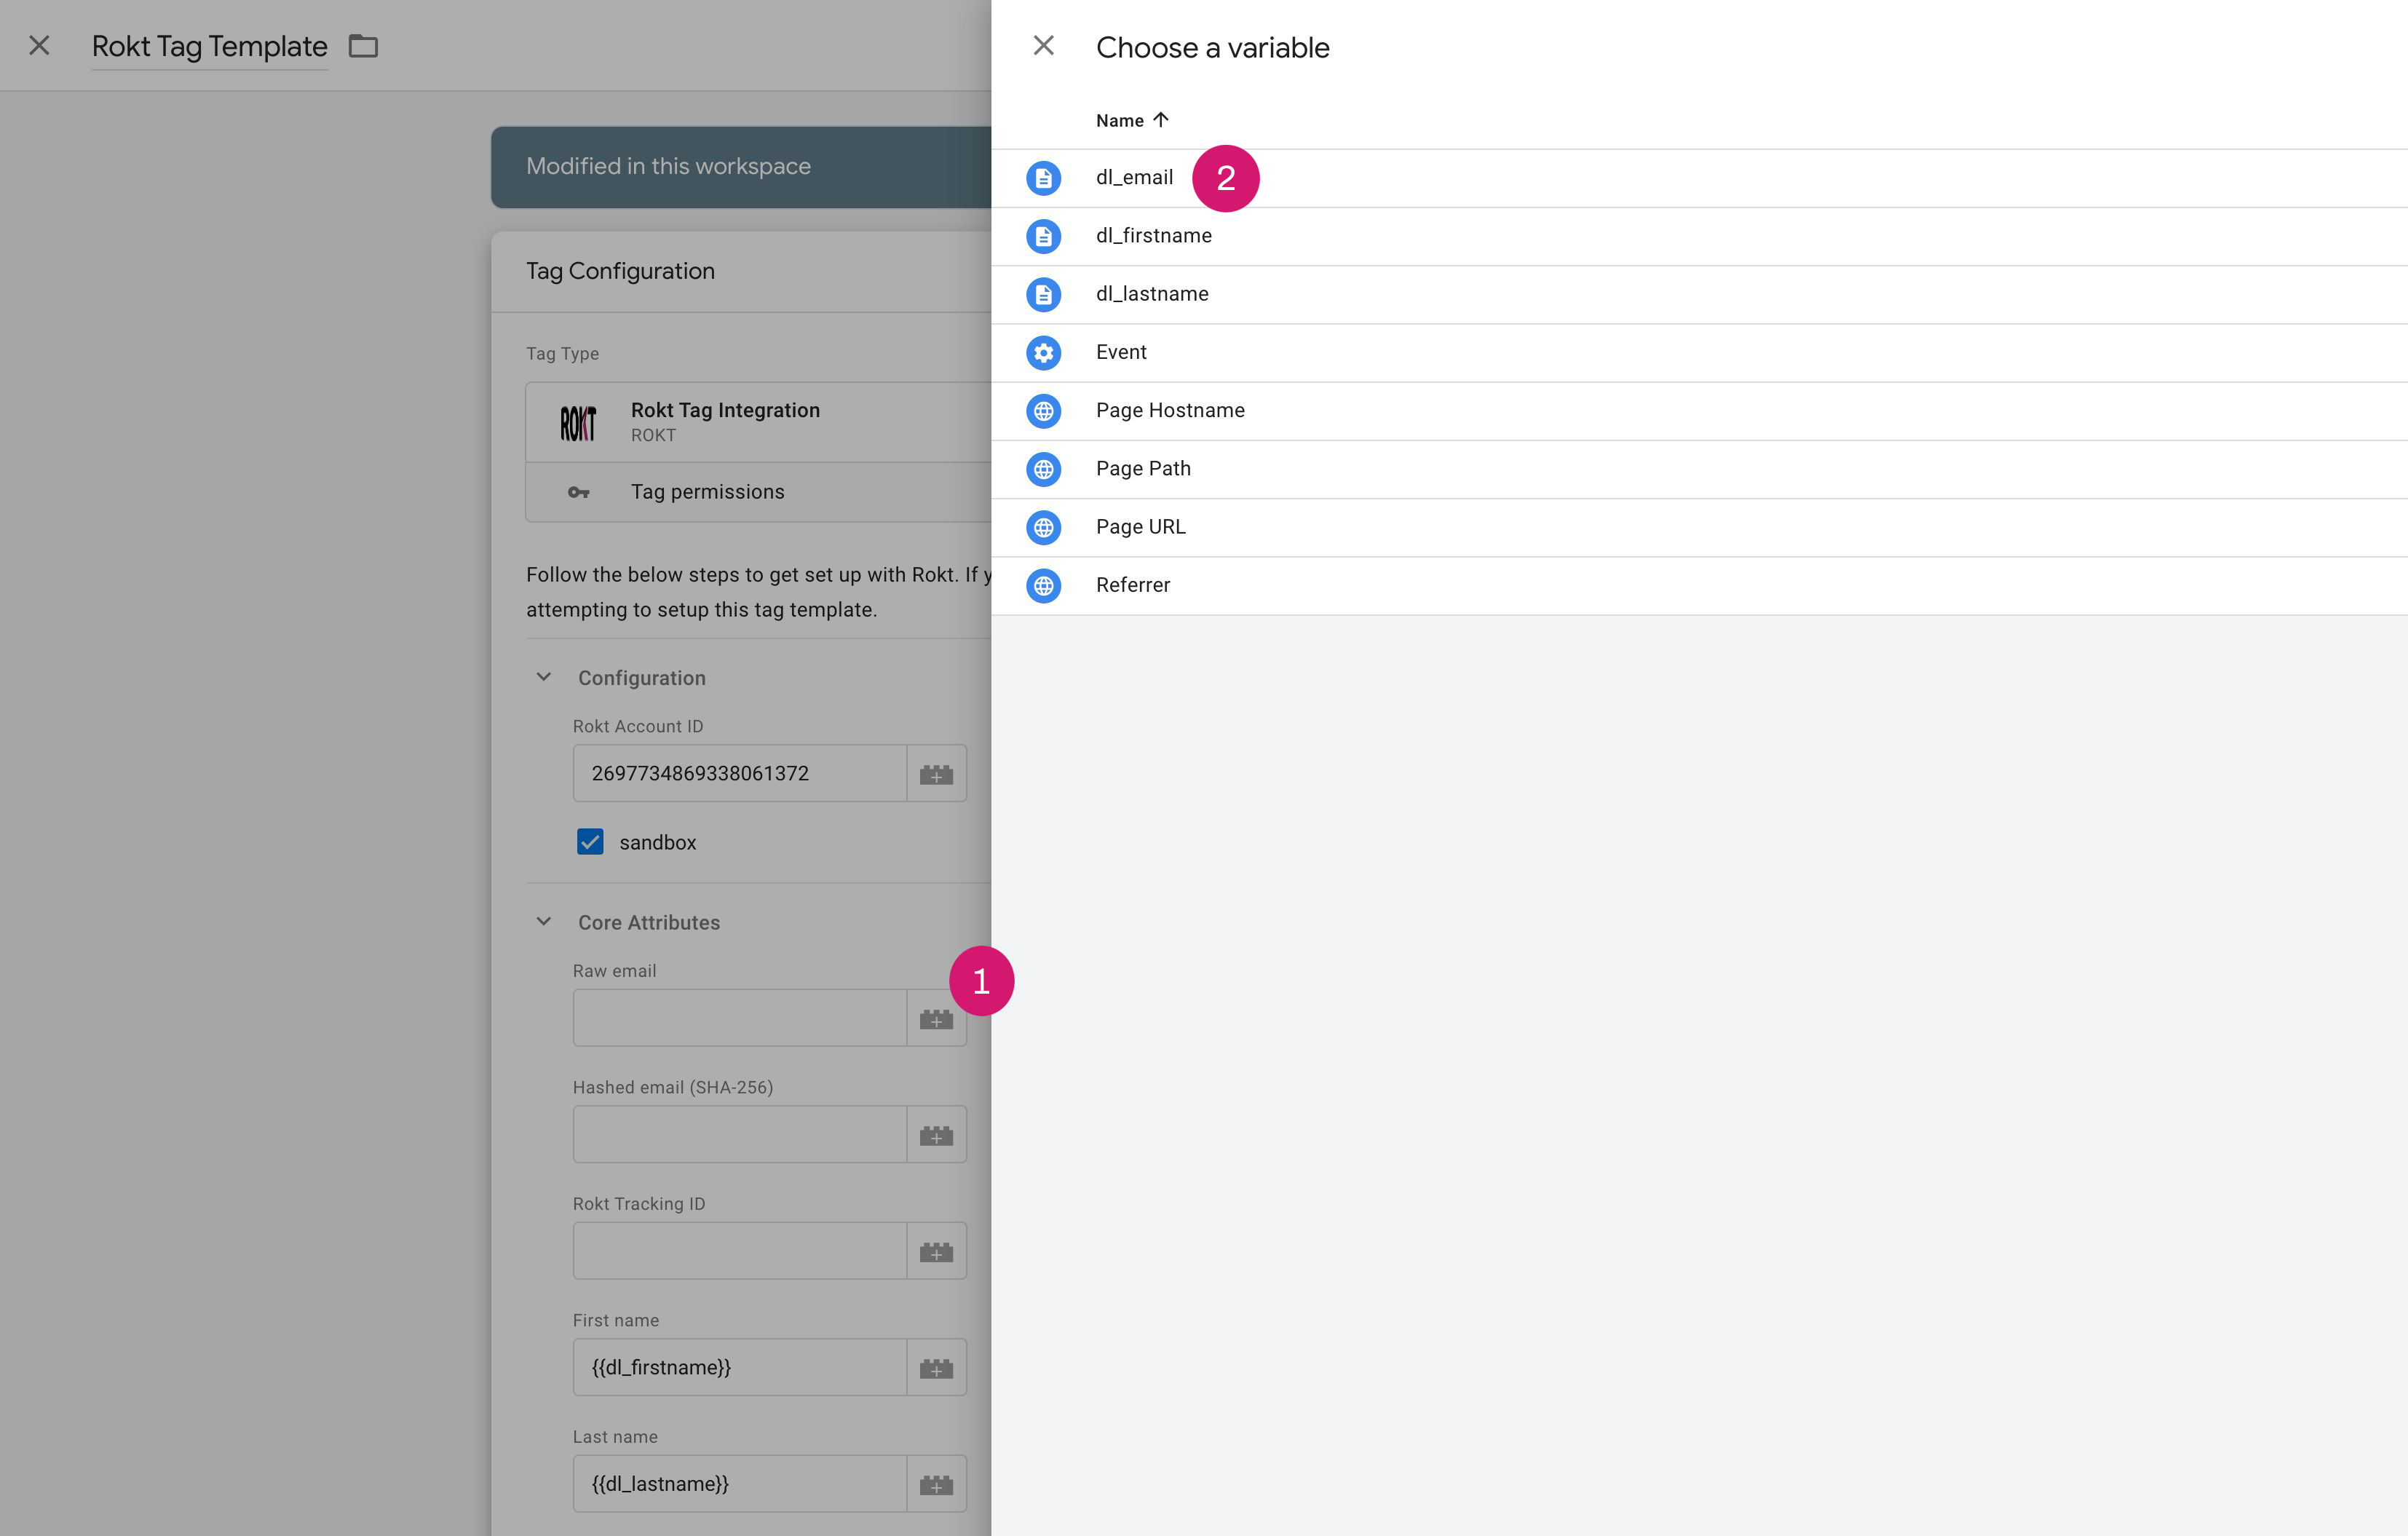Screen dimensions: 2408x1536
Task: Select the dl_firstname variable
Action: click(x=1699, y=236)
